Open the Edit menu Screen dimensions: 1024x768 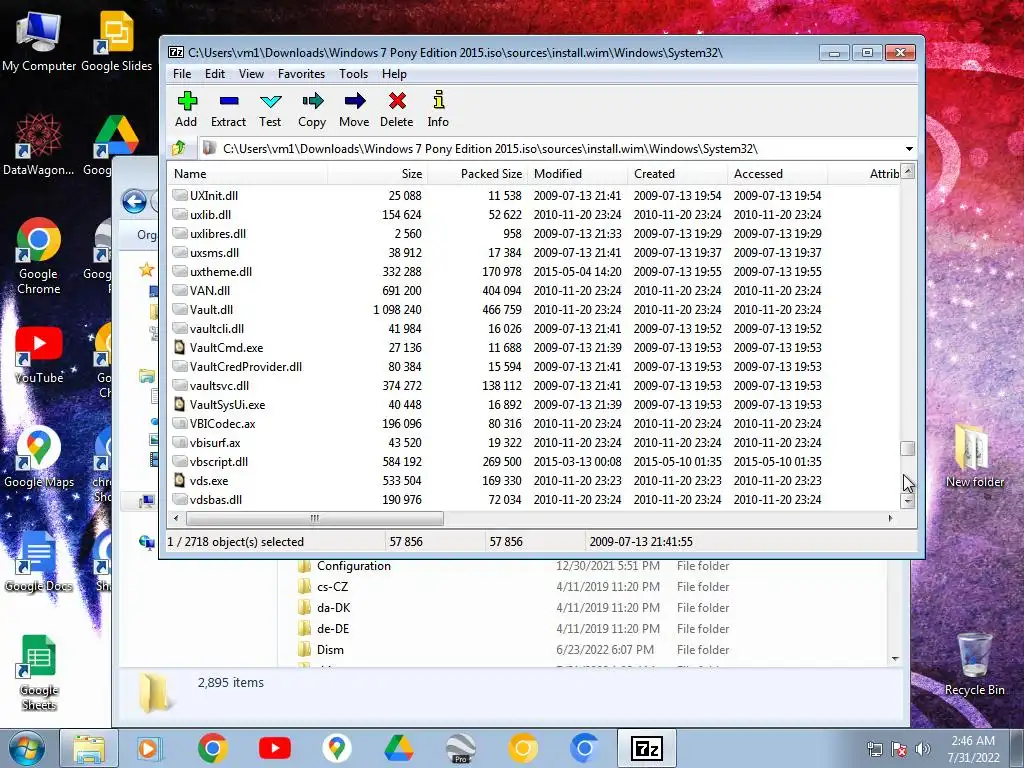coord(214,74)
